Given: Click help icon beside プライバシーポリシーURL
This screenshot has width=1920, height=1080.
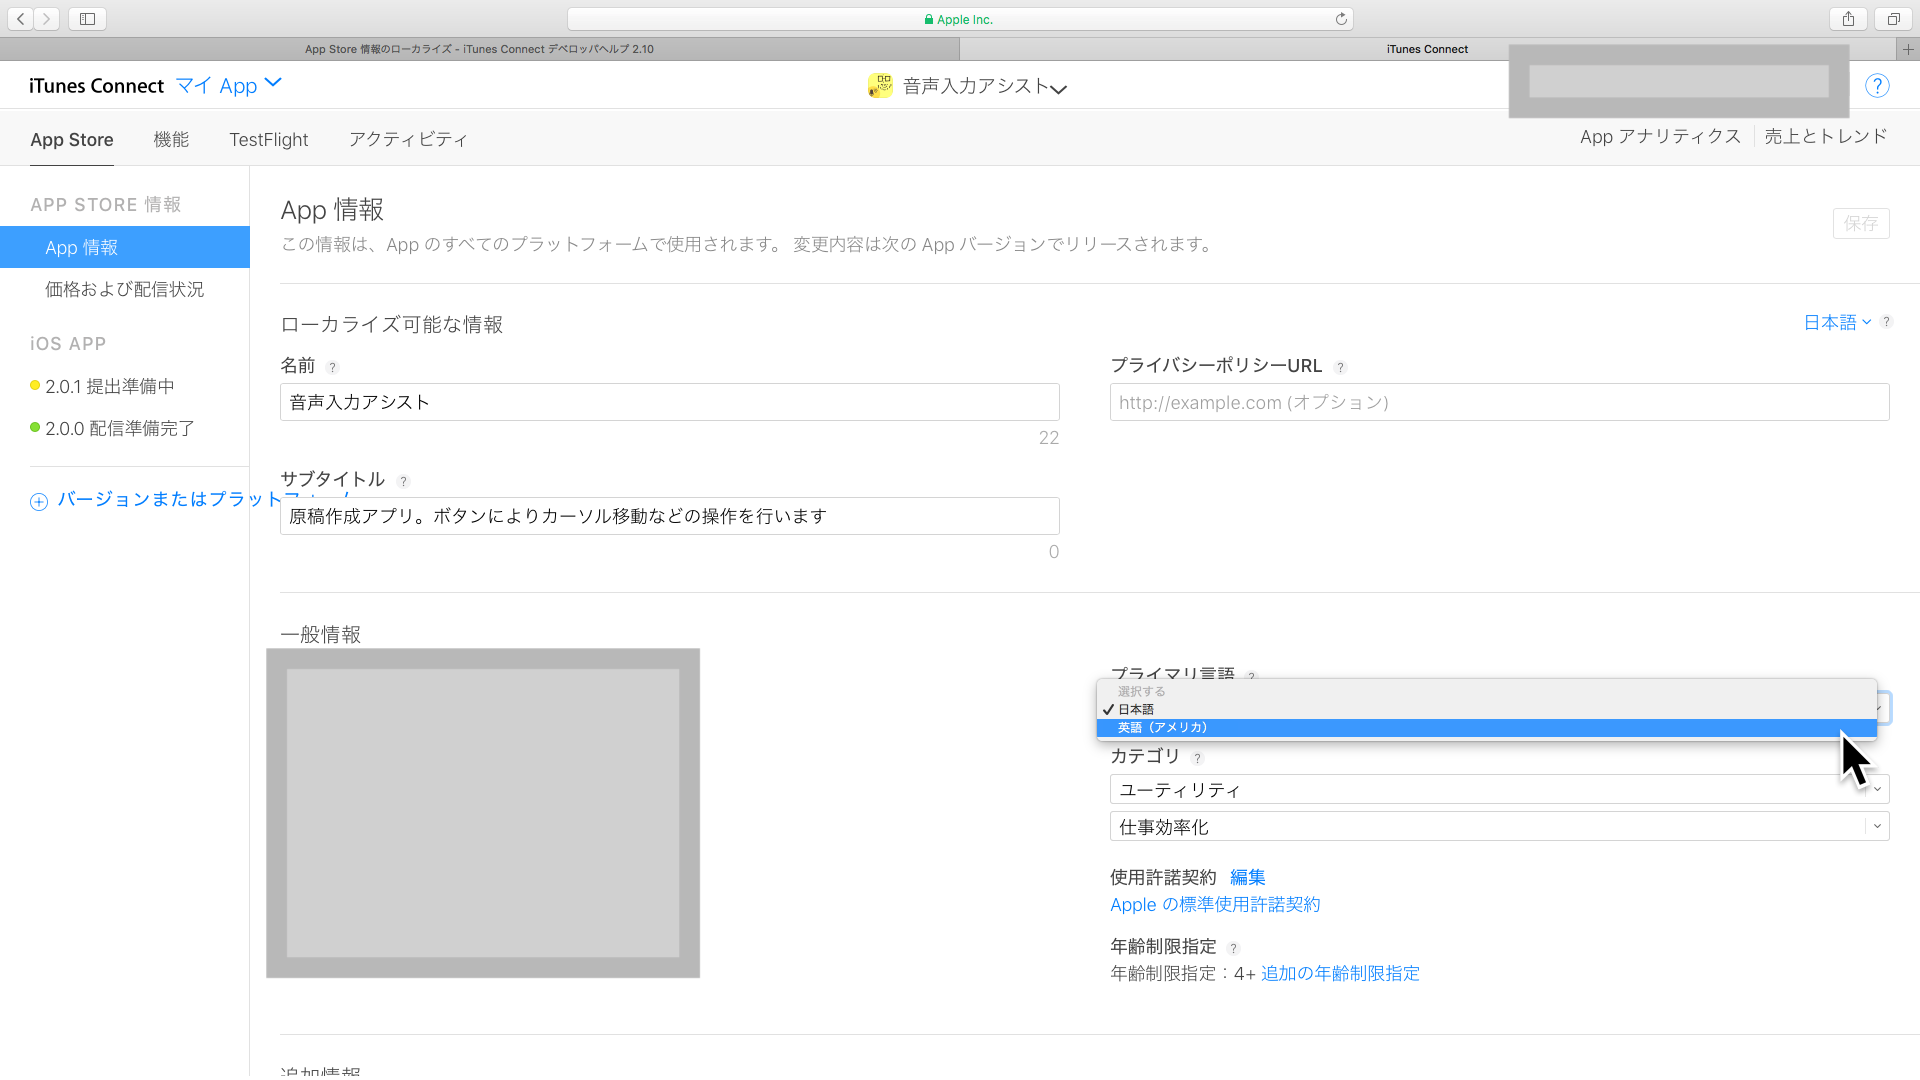Looking at the screenshot, I should (x=1341, y=368).
